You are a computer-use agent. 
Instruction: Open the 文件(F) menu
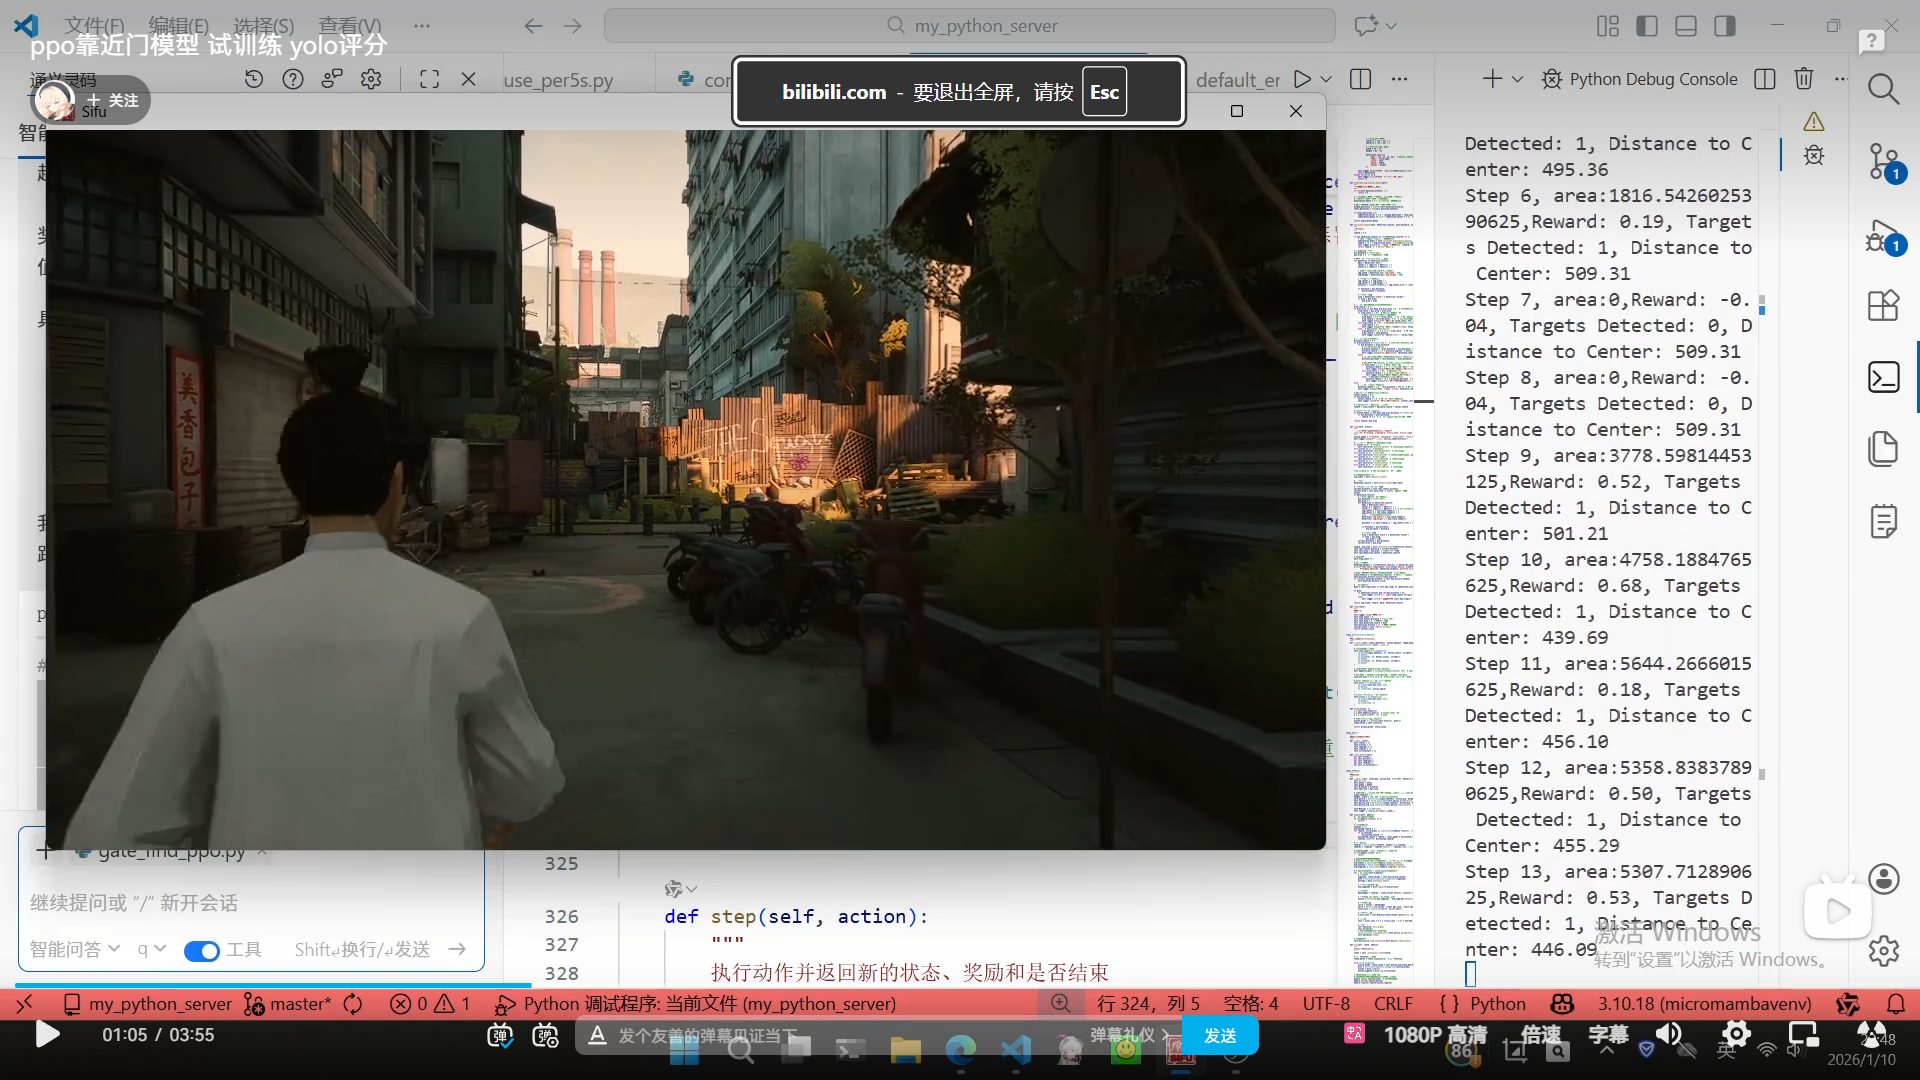pyautogui.click(x=94, y=25)
